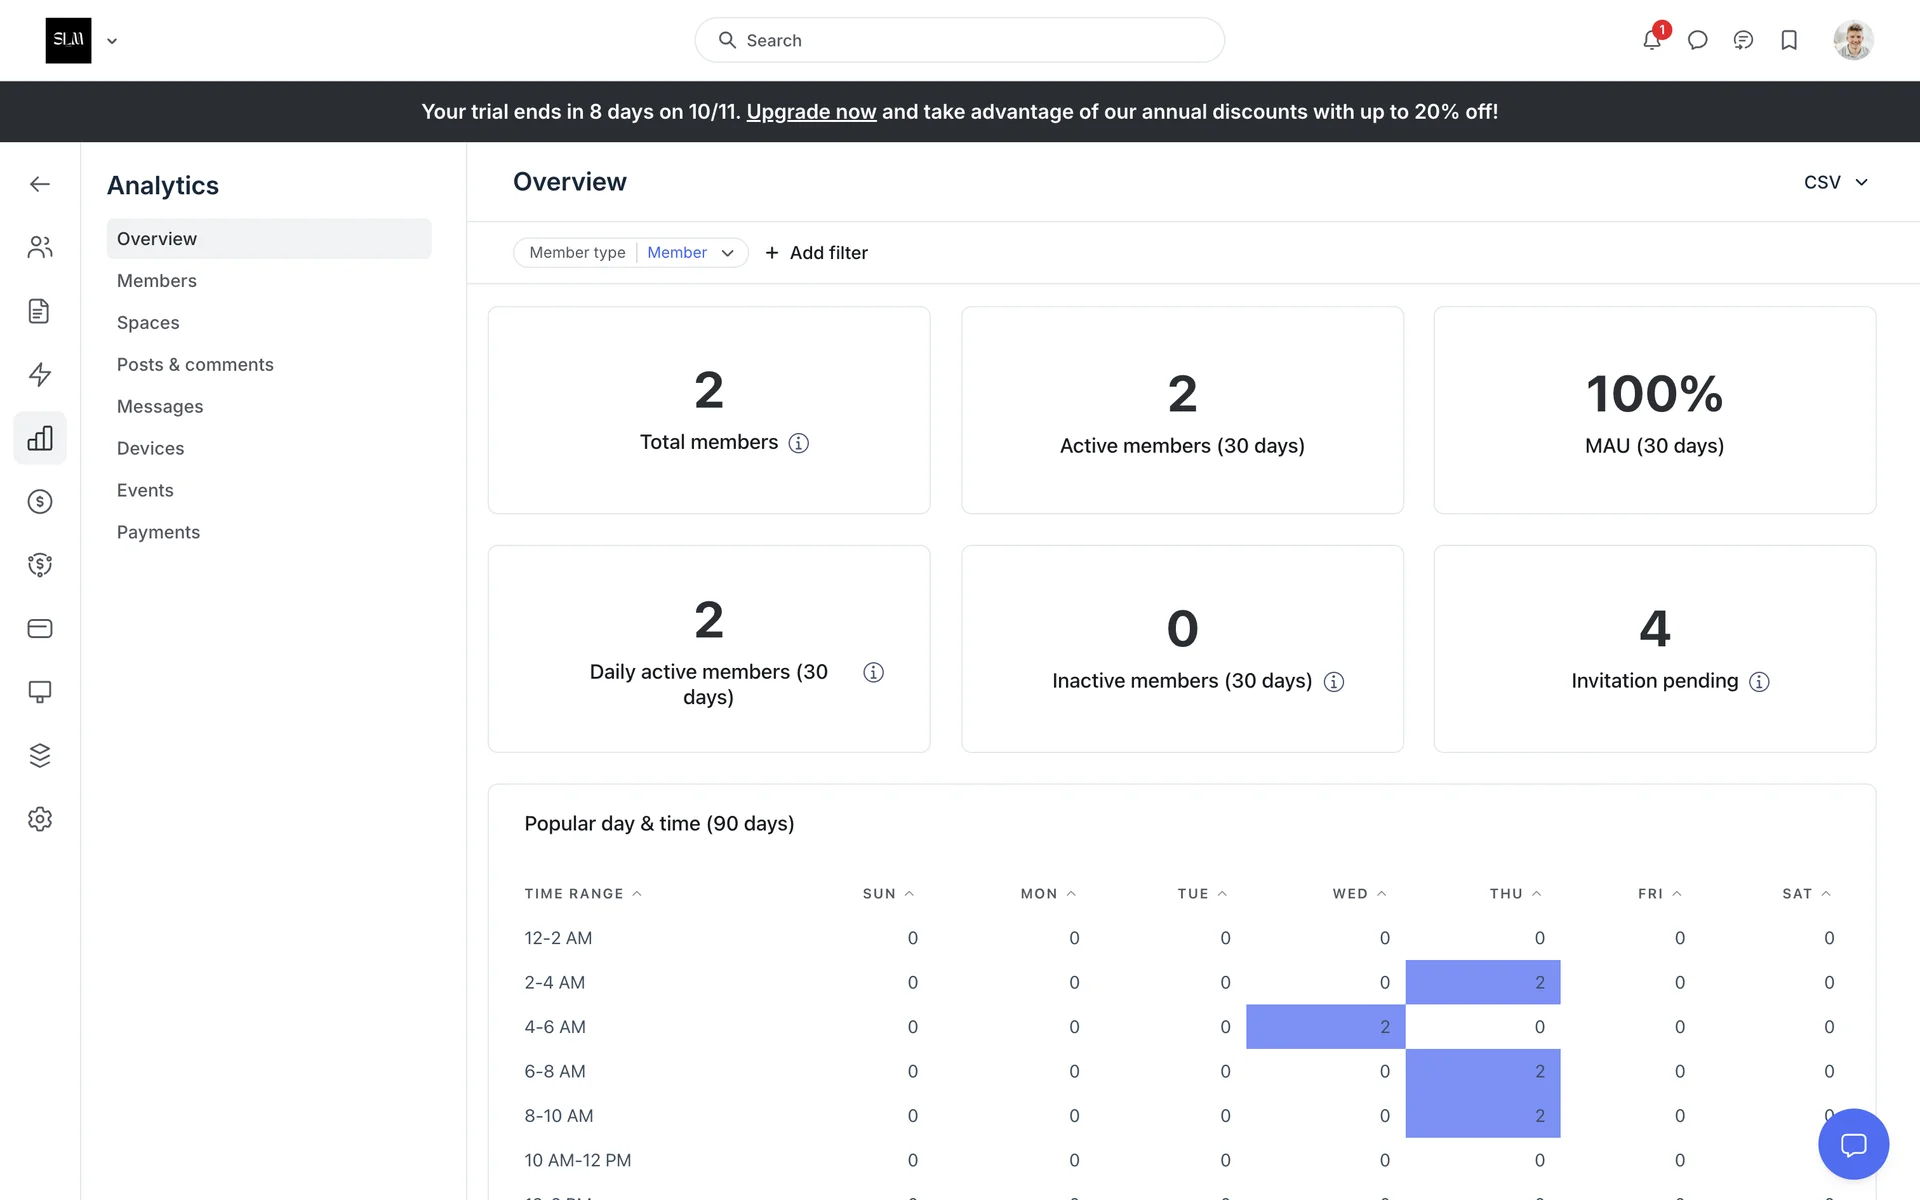
Task: Click the dollar sign payments icon
Action: click(40, 501)
